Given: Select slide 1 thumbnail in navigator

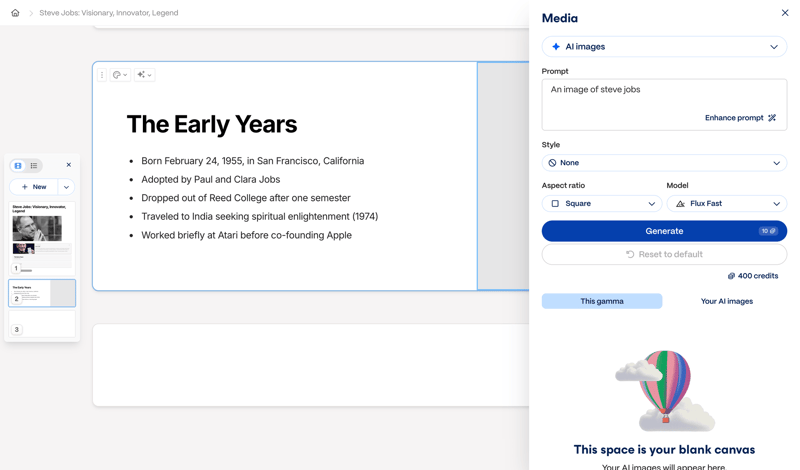Looking at the screenshot, I should [x=42, y=238].
